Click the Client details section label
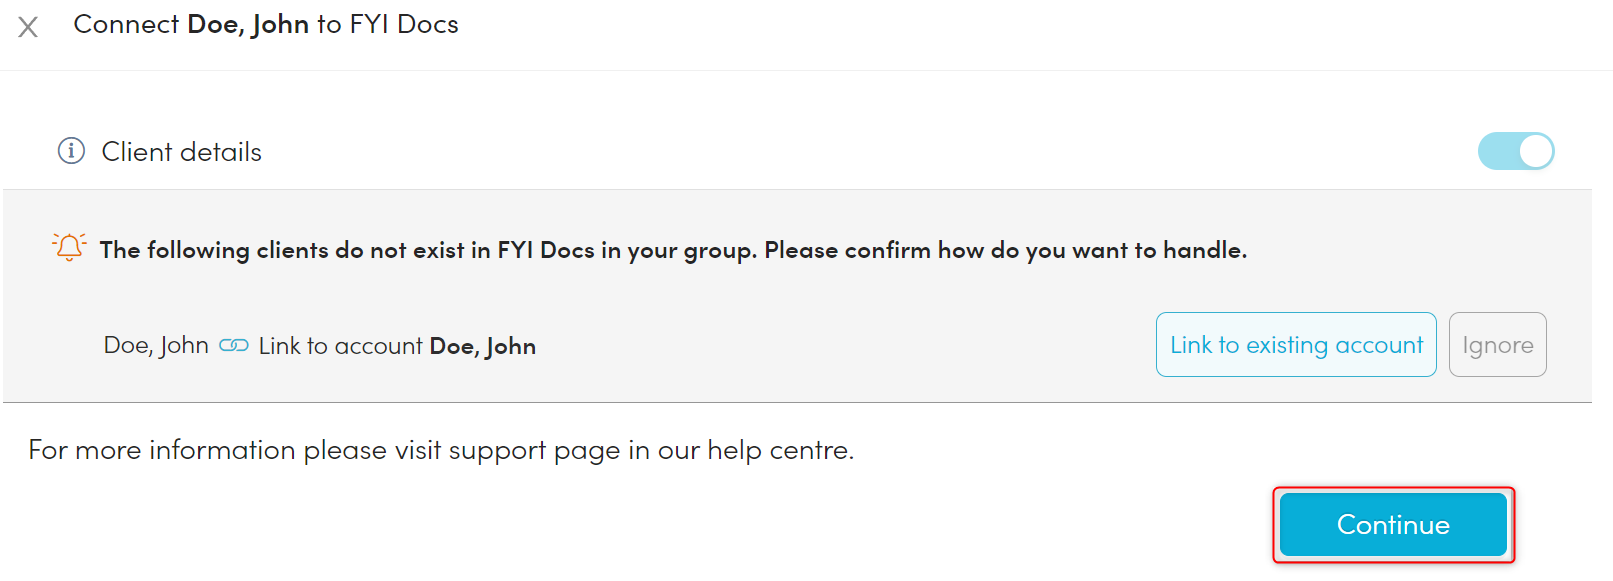Image resolution: width=1613 pixels, height=581 pixels. pos(181,152)
